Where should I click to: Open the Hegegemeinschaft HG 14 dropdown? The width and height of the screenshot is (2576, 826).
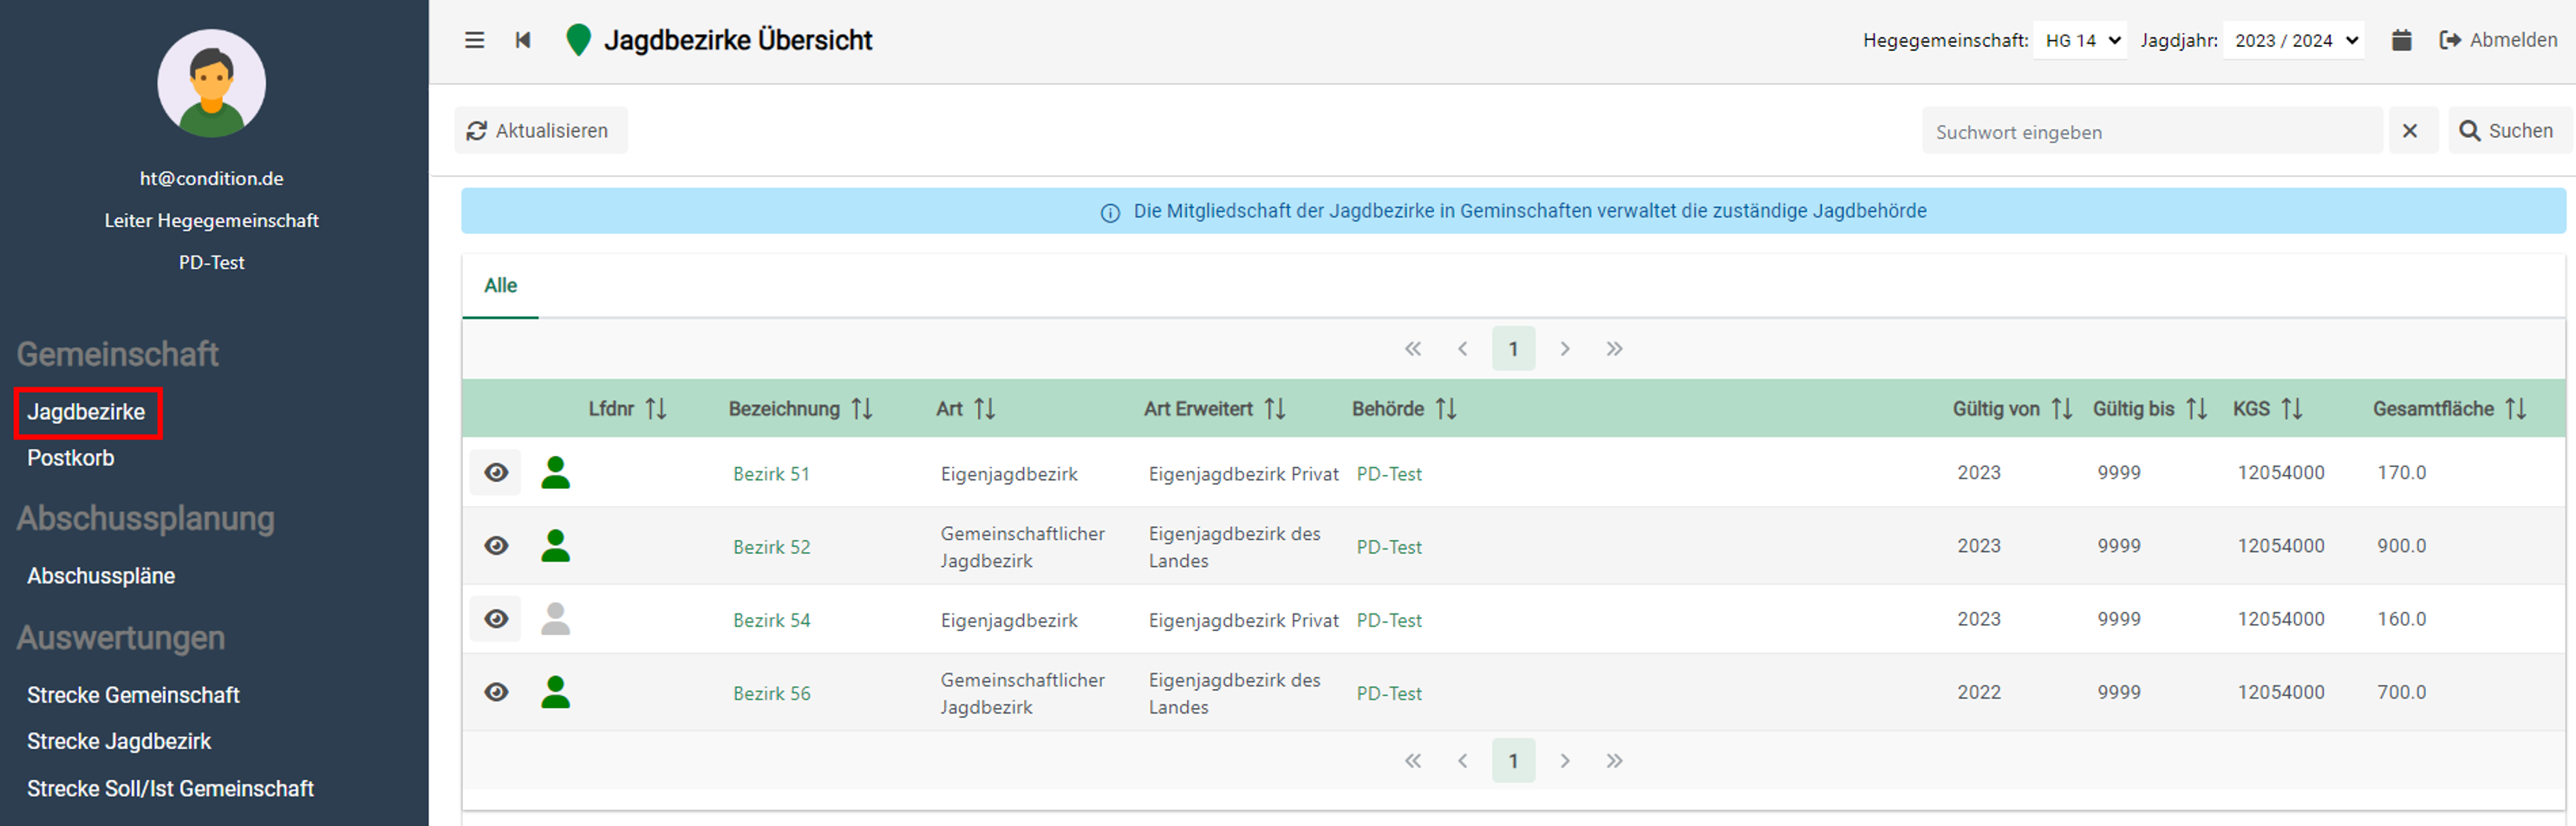tap(2081, 41)
